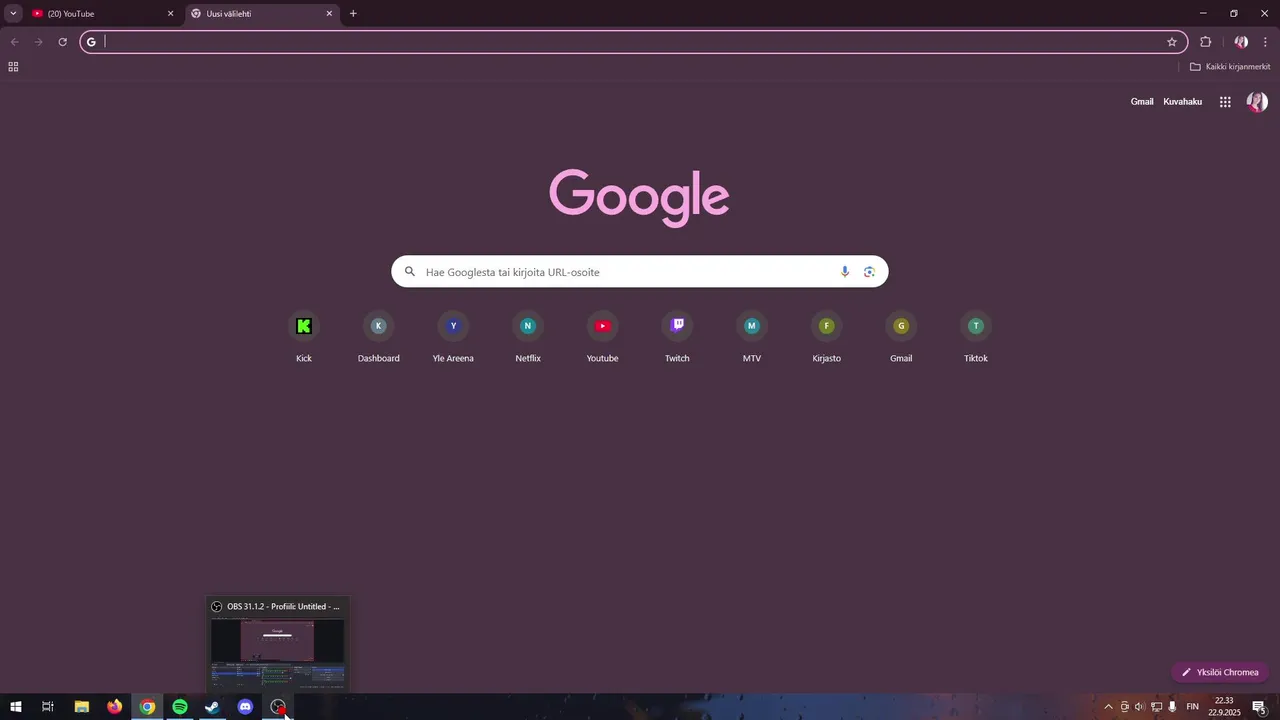Open Kaikki kirjanmerkit bookmarks folder
Viewport: 1280px width, 720px height.
tap(1230, 67)
